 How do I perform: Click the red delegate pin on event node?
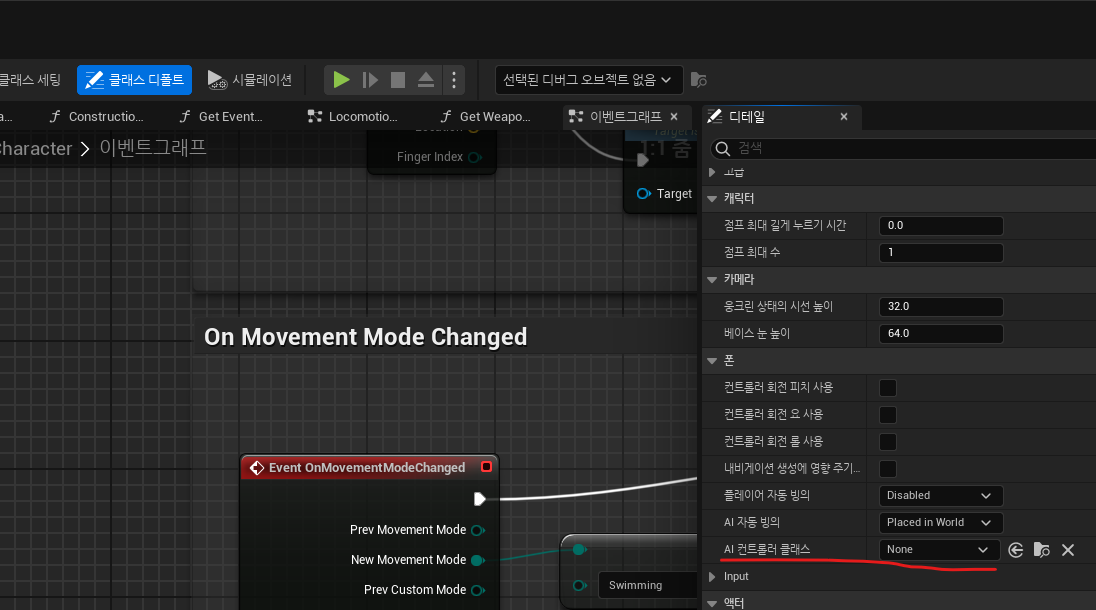[x=486, y=467]
